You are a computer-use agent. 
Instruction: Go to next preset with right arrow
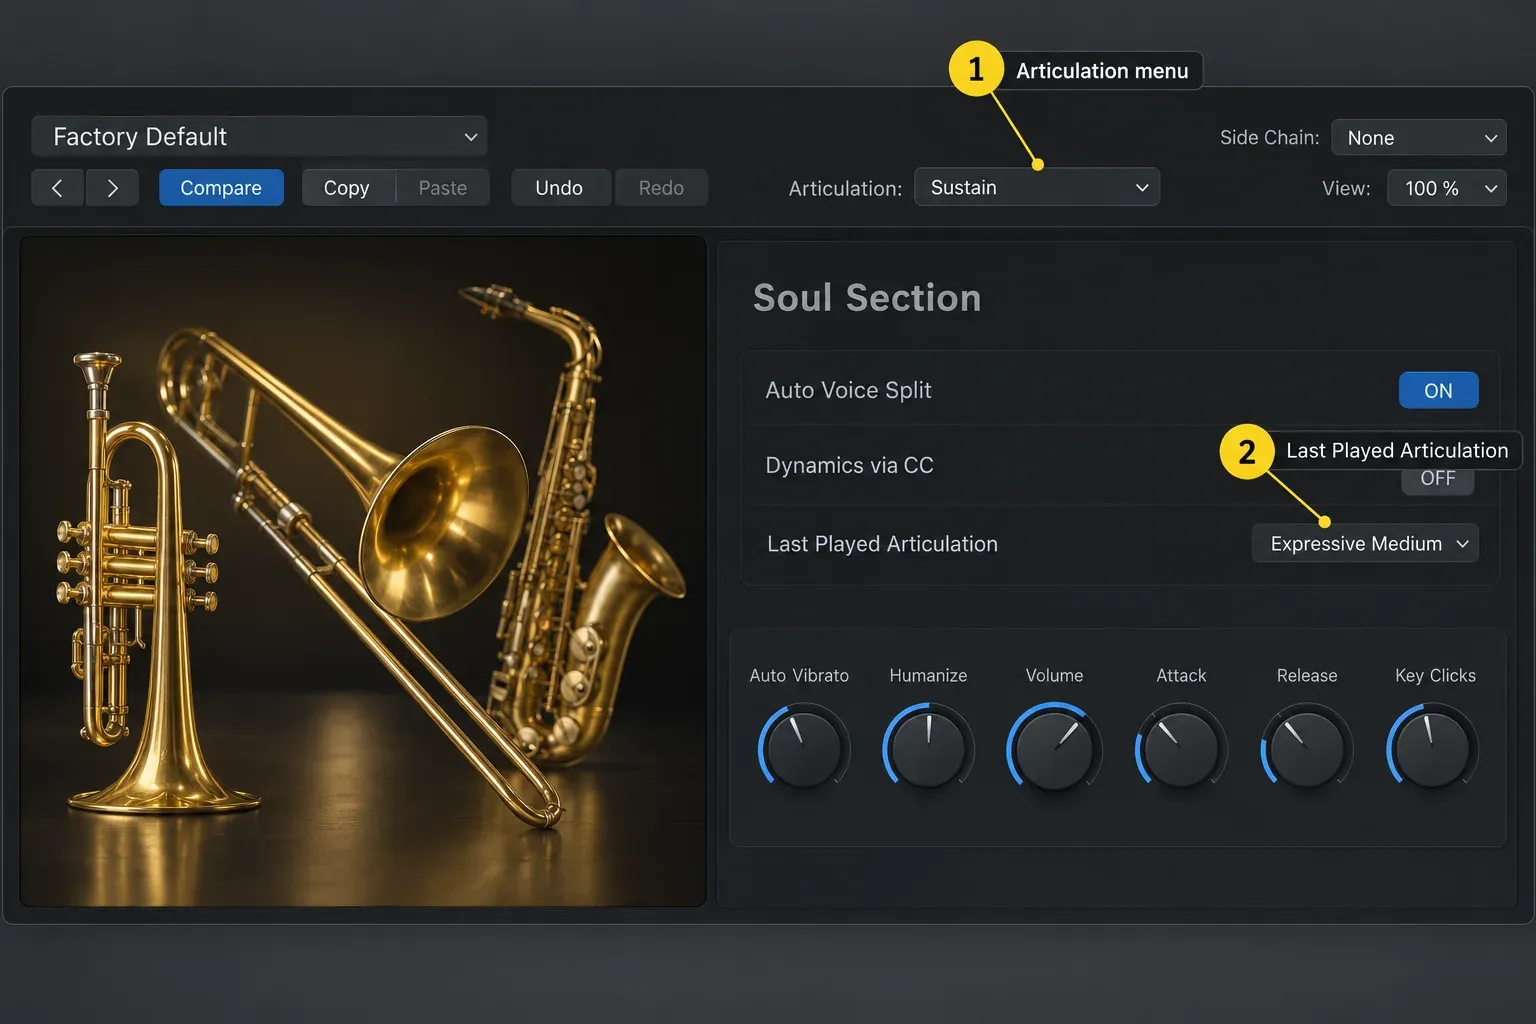112,188
